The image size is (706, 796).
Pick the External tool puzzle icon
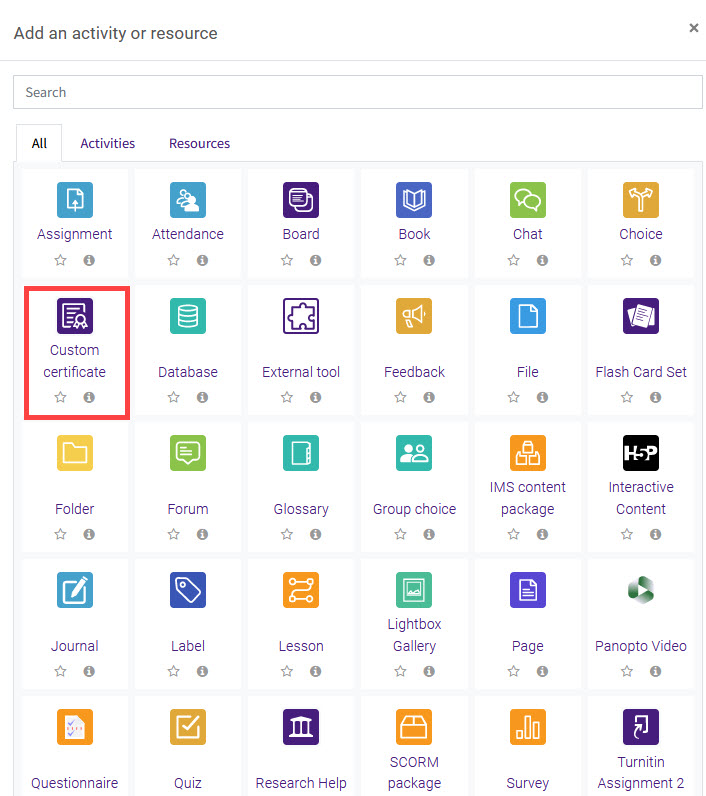[x=301, y=316]
